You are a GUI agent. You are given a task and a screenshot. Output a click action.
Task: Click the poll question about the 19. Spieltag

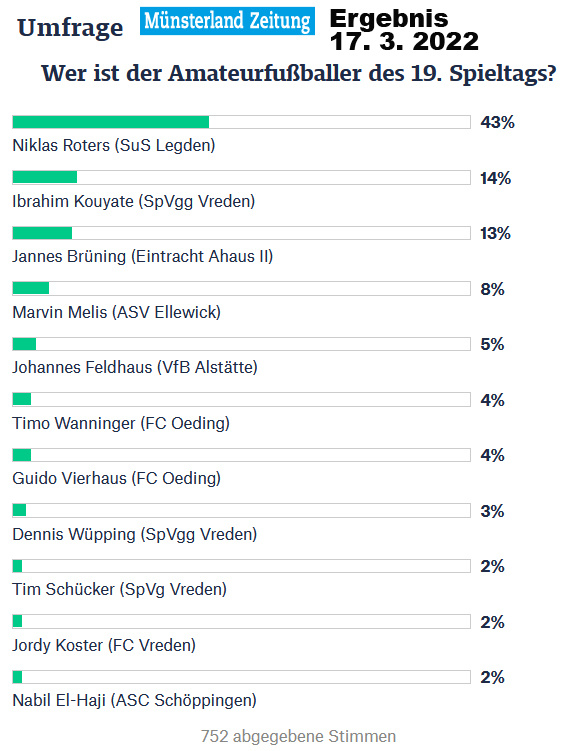(299, 73)
